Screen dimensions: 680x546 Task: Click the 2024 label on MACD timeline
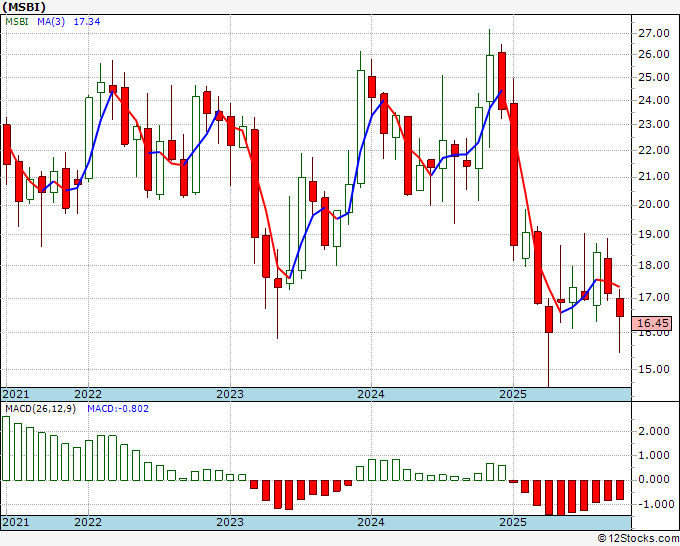pyautogui.click(x=371, y=522)
